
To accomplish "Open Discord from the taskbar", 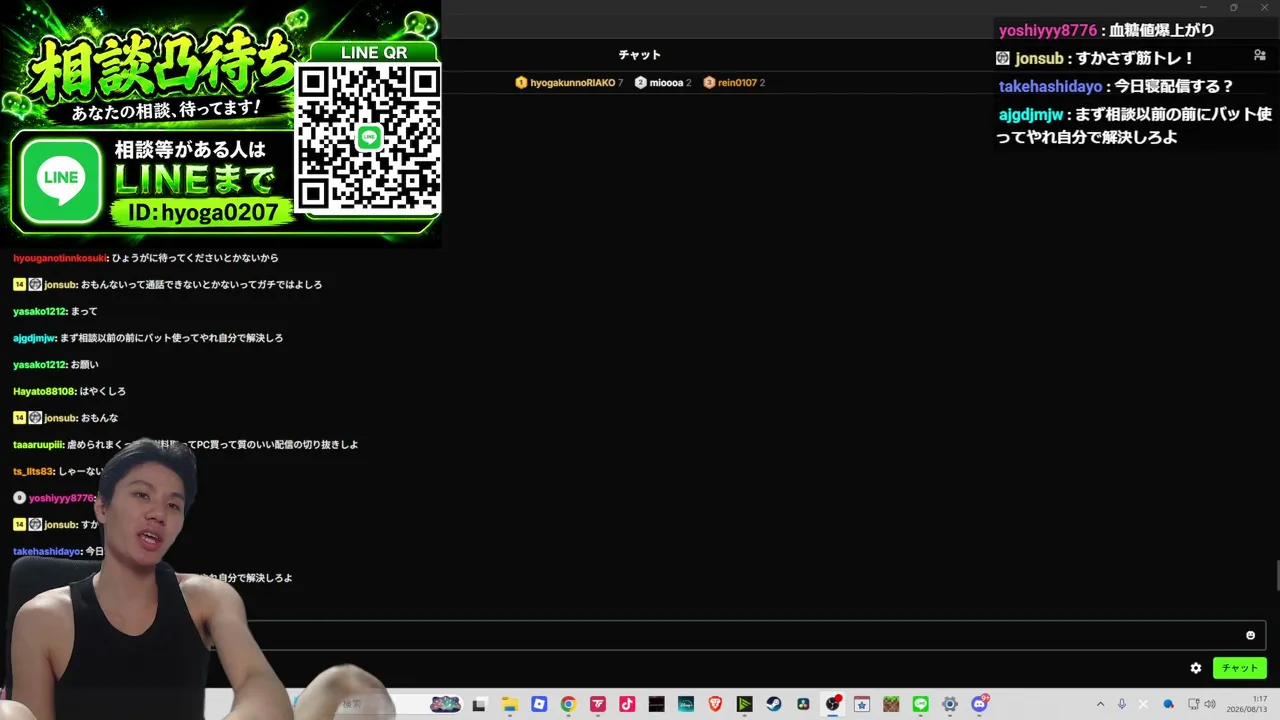I will (980, 704).
